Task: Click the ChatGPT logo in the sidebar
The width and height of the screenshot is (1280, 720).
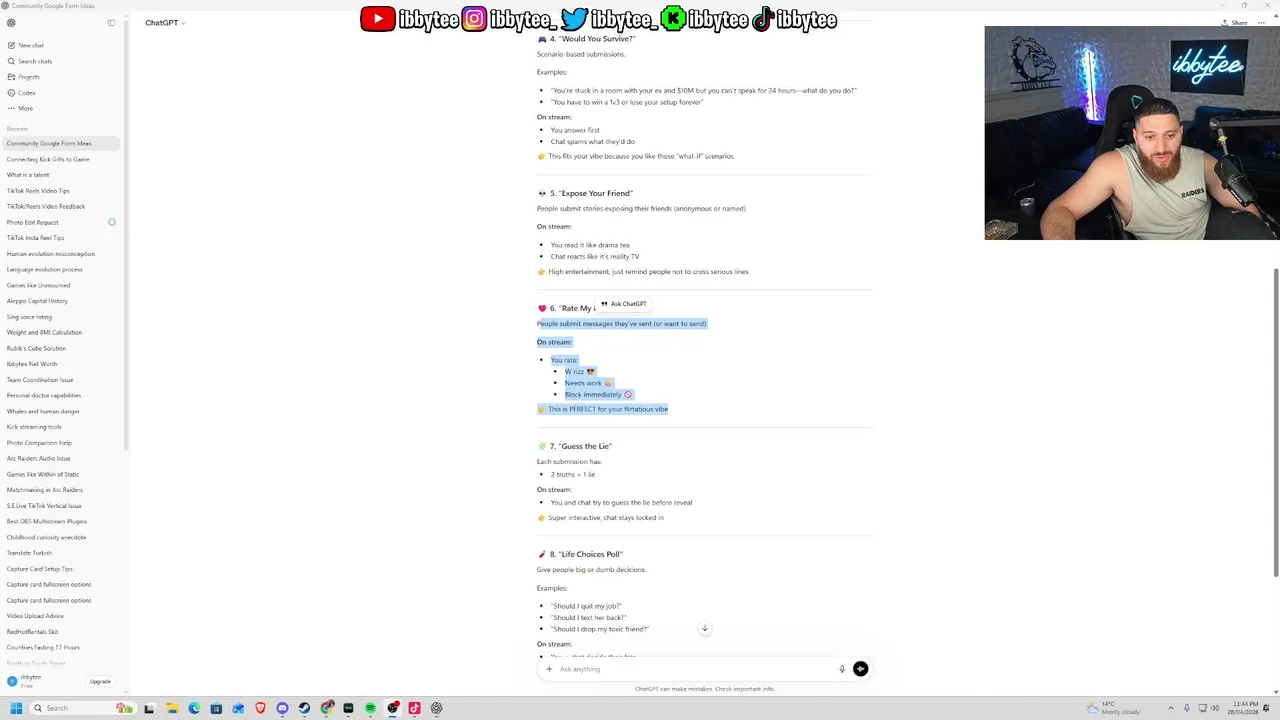Action: pos(11,22)
